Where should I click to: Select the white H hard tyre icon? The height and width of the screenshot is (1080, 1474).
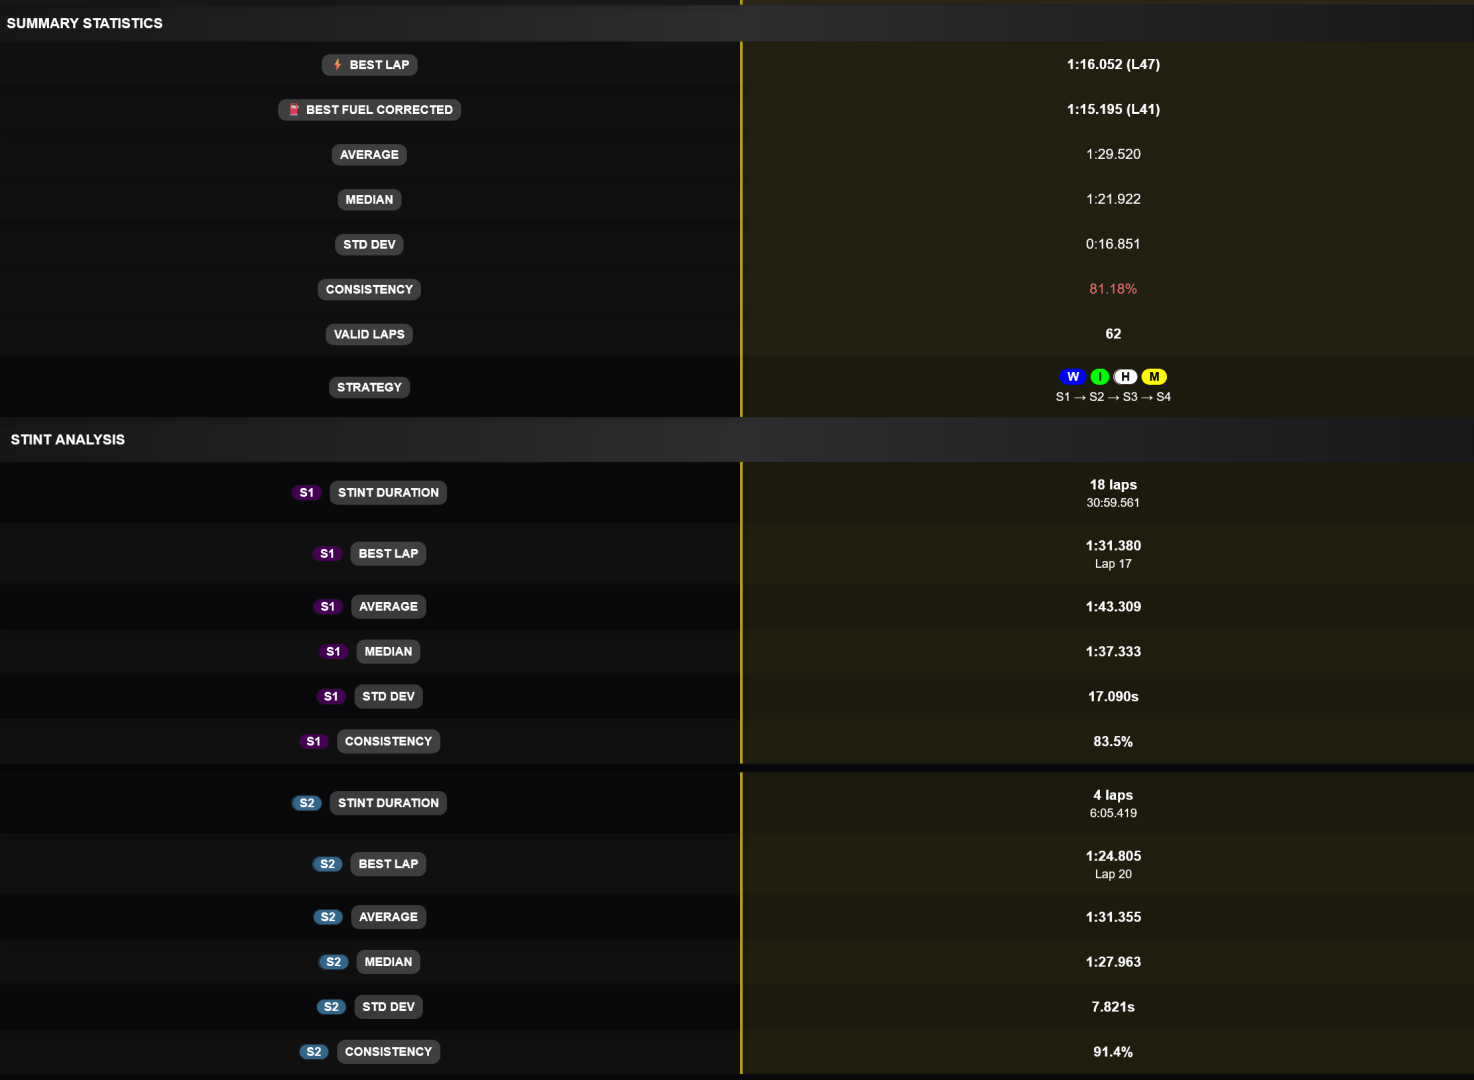1126,377
